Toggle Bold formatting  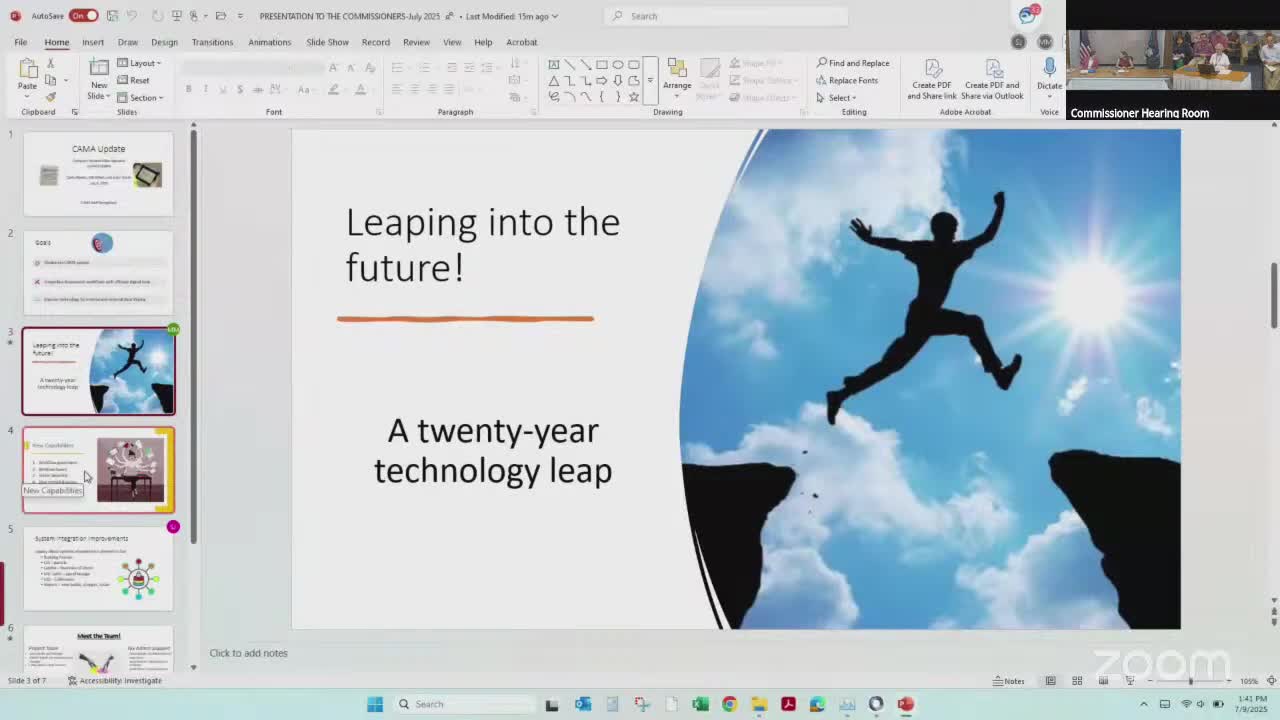pyautogui.click(x=188, y=89)
